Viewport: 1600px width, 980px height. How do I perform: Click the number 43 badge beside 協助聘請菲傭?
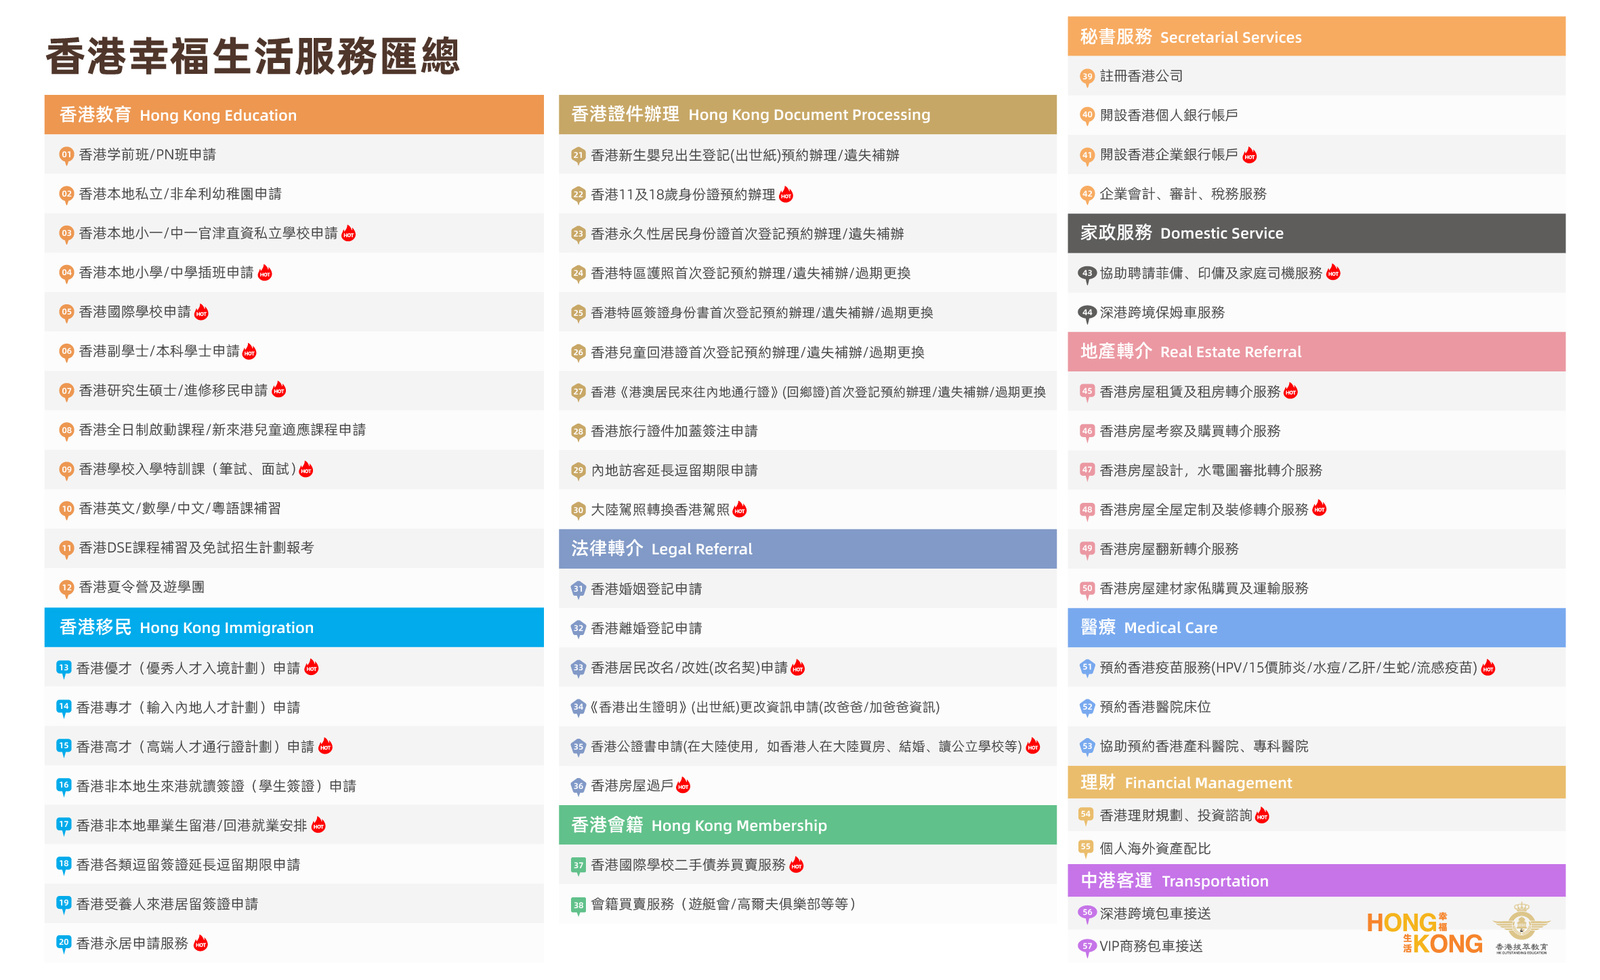pyautogui.click(x=1087, y=274)
